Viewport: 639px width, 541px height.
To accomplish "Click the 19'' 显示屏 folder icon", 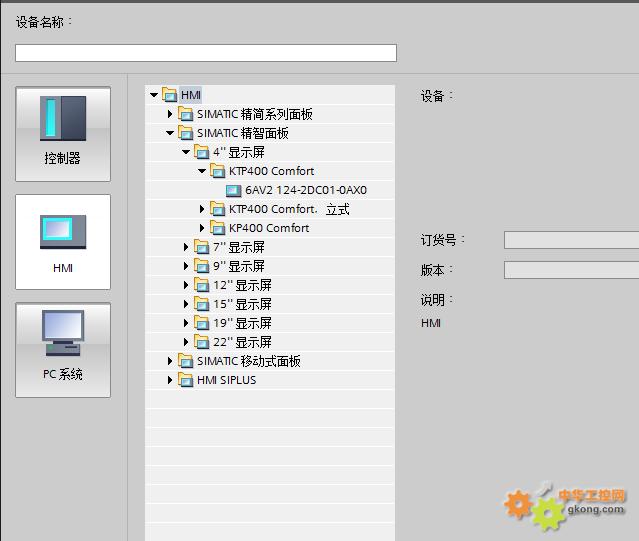I will point(201,323).
